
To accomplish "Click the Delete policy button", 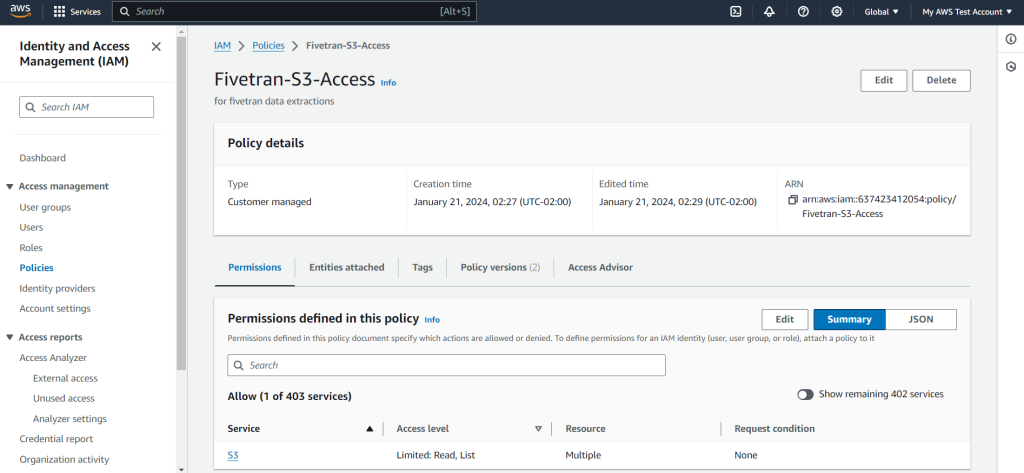I will tap(940, 80).
